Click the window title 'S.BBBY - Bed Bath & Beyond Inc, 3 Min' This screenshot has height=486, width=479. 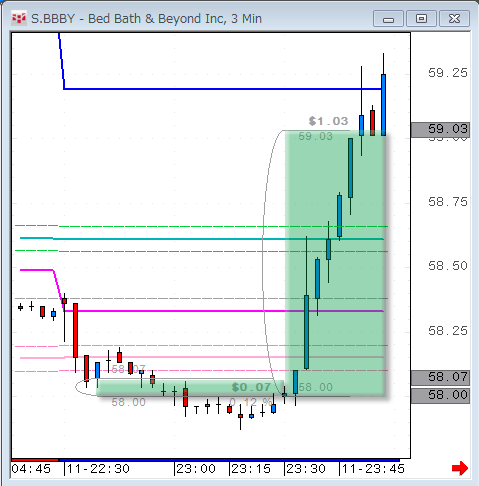[146, 19]
